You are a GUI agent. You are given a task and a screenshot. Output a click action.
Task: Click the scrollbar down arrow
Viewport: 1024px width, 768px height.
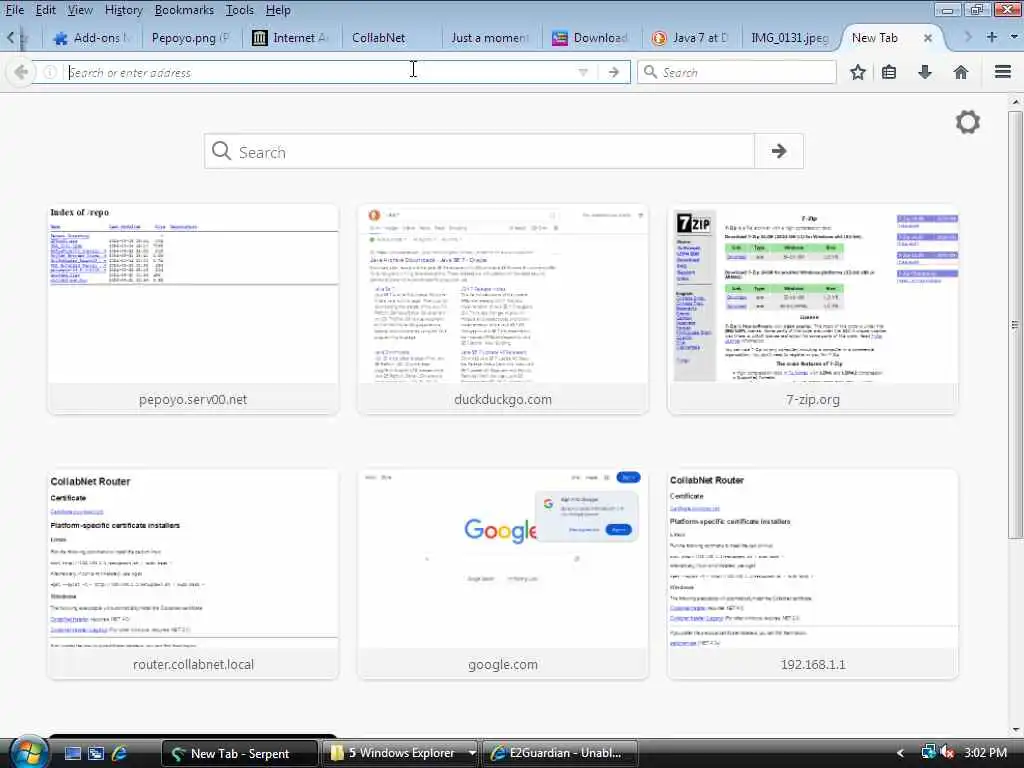[x=1015, y=729]
